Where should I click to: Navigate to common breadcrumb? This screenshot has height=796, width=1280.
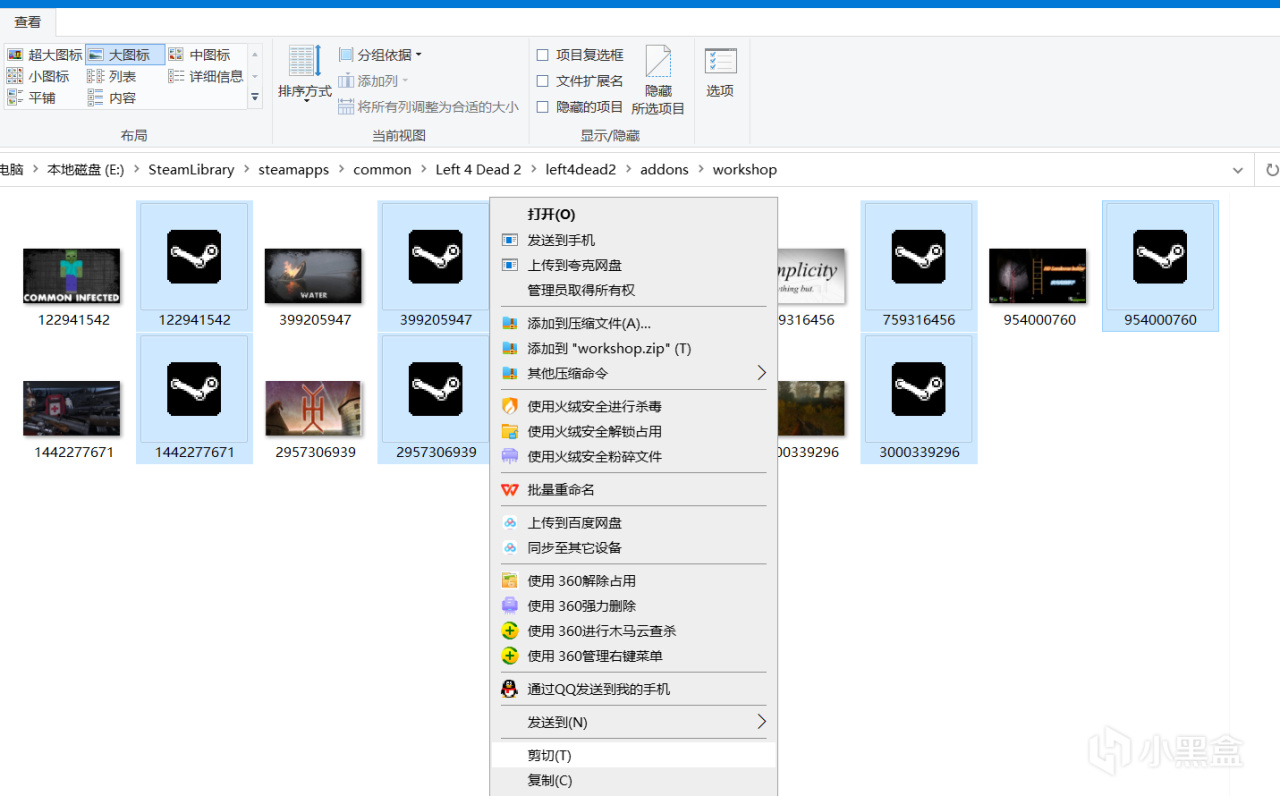coord(382,170)
